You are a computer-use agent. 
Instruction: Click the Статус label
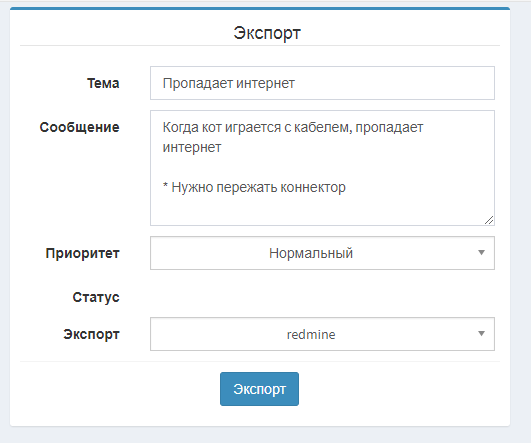96,297
